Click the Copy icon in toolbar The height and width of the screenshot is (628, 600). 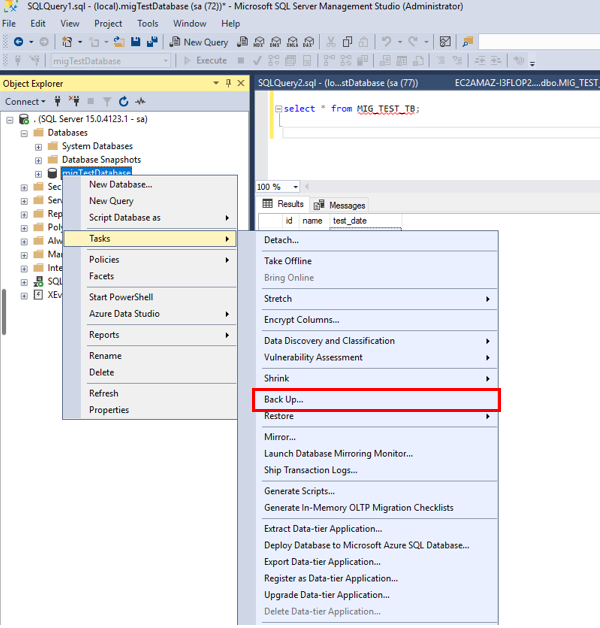click(x=348, y=42)
